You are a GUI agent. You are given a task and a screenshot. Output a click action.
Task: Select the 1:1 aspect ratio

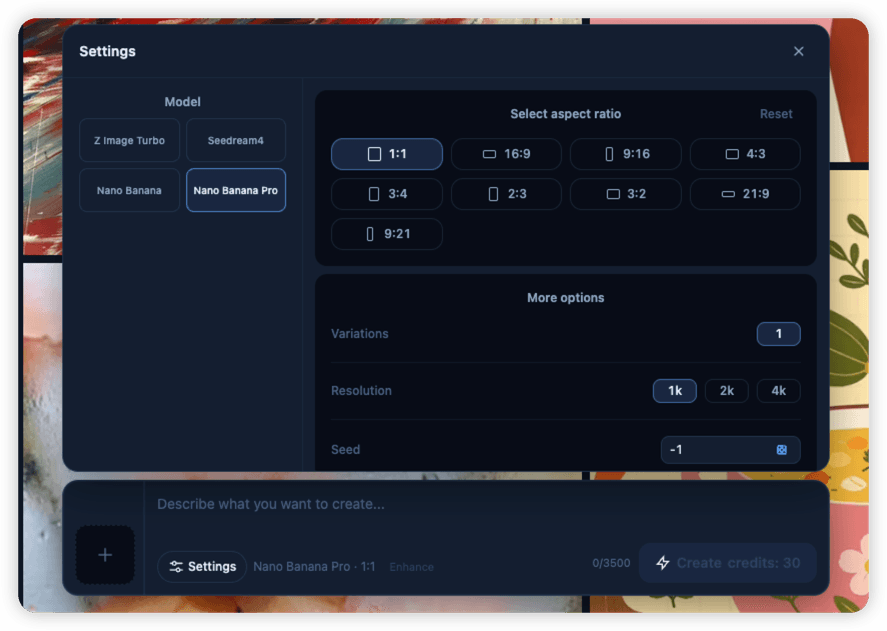[387, 154]
